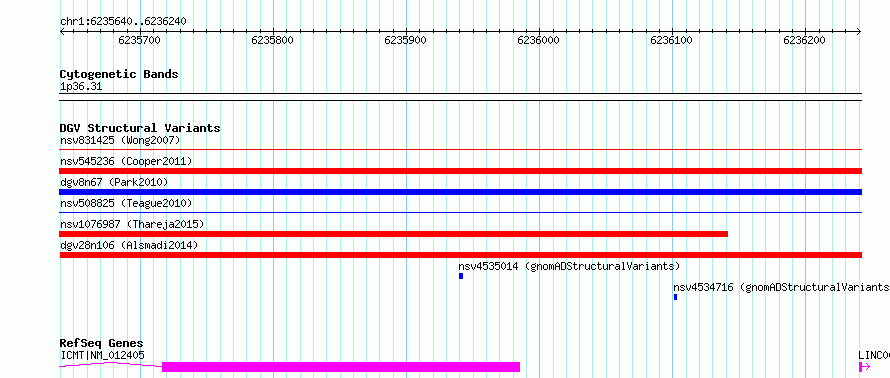Click the thick blue dgv8n67 bar
Image resolution: width=890 pixels, height=378 pixels.
point(460,192)
